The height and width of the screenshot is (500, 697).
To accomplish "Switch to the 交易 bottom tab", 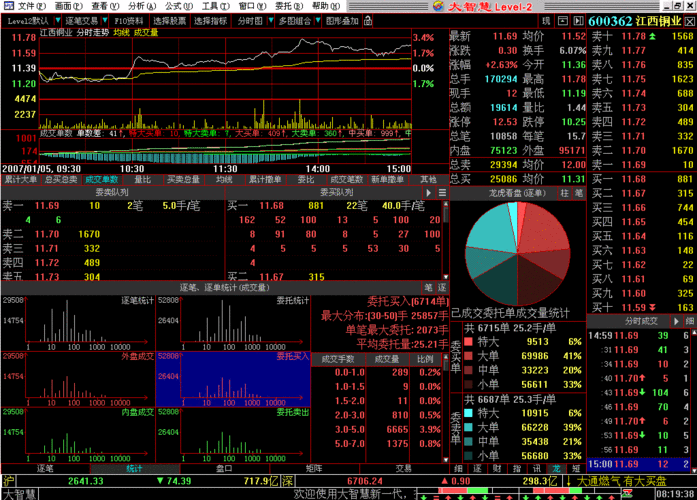I will tap(404, 468).
